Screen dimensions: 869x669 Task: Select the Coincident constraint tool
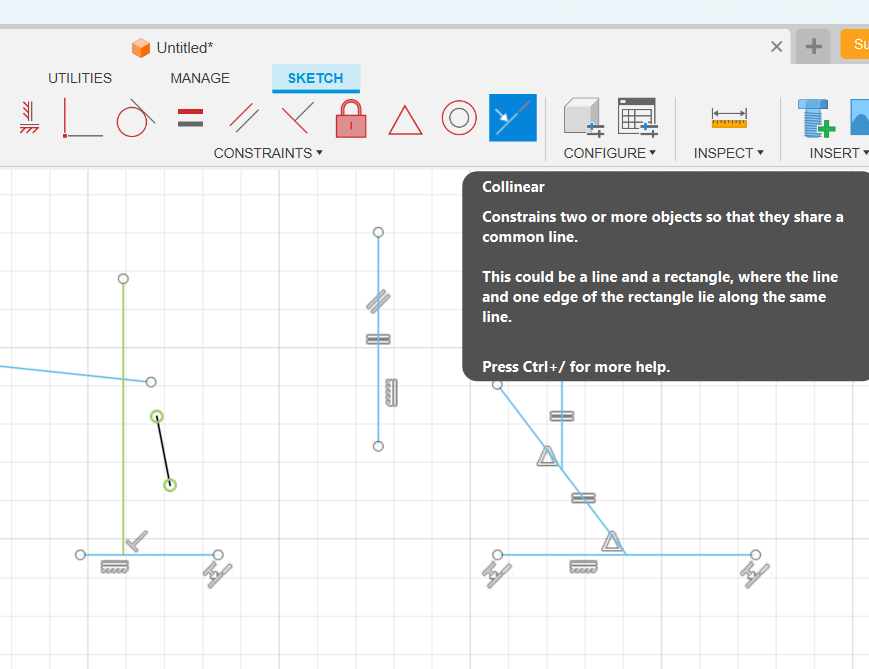(82, 118)
